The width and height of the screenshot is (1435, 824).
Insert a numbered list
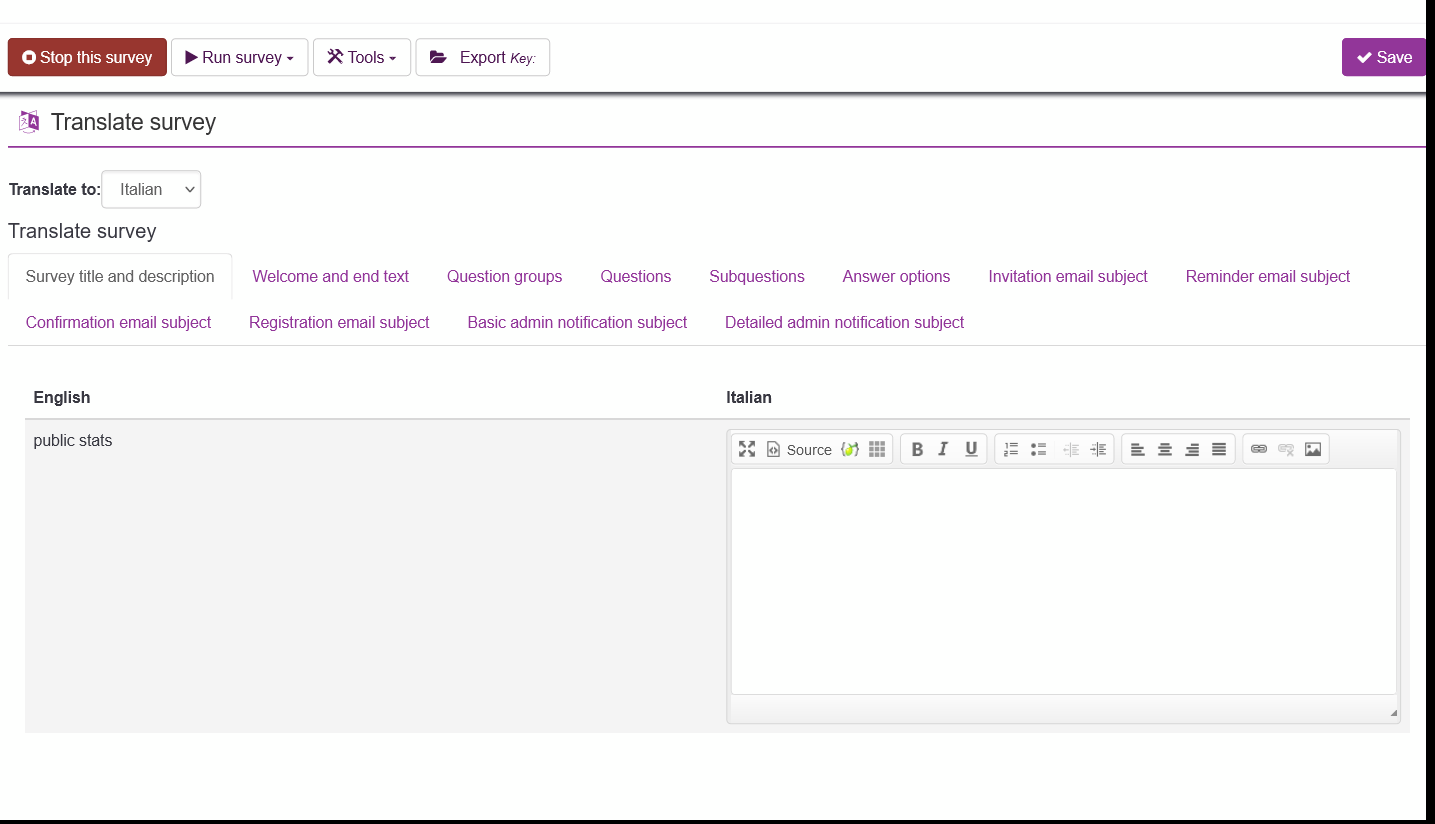pyautogui.click(x=1011, y=449)
